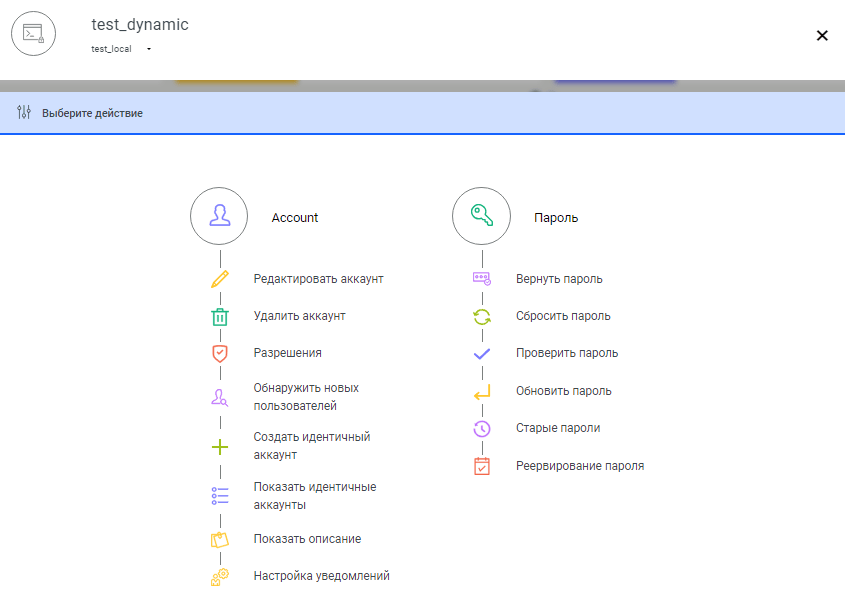Open Старые пароли
Viewport: 845px width, 615px height.
558,428
